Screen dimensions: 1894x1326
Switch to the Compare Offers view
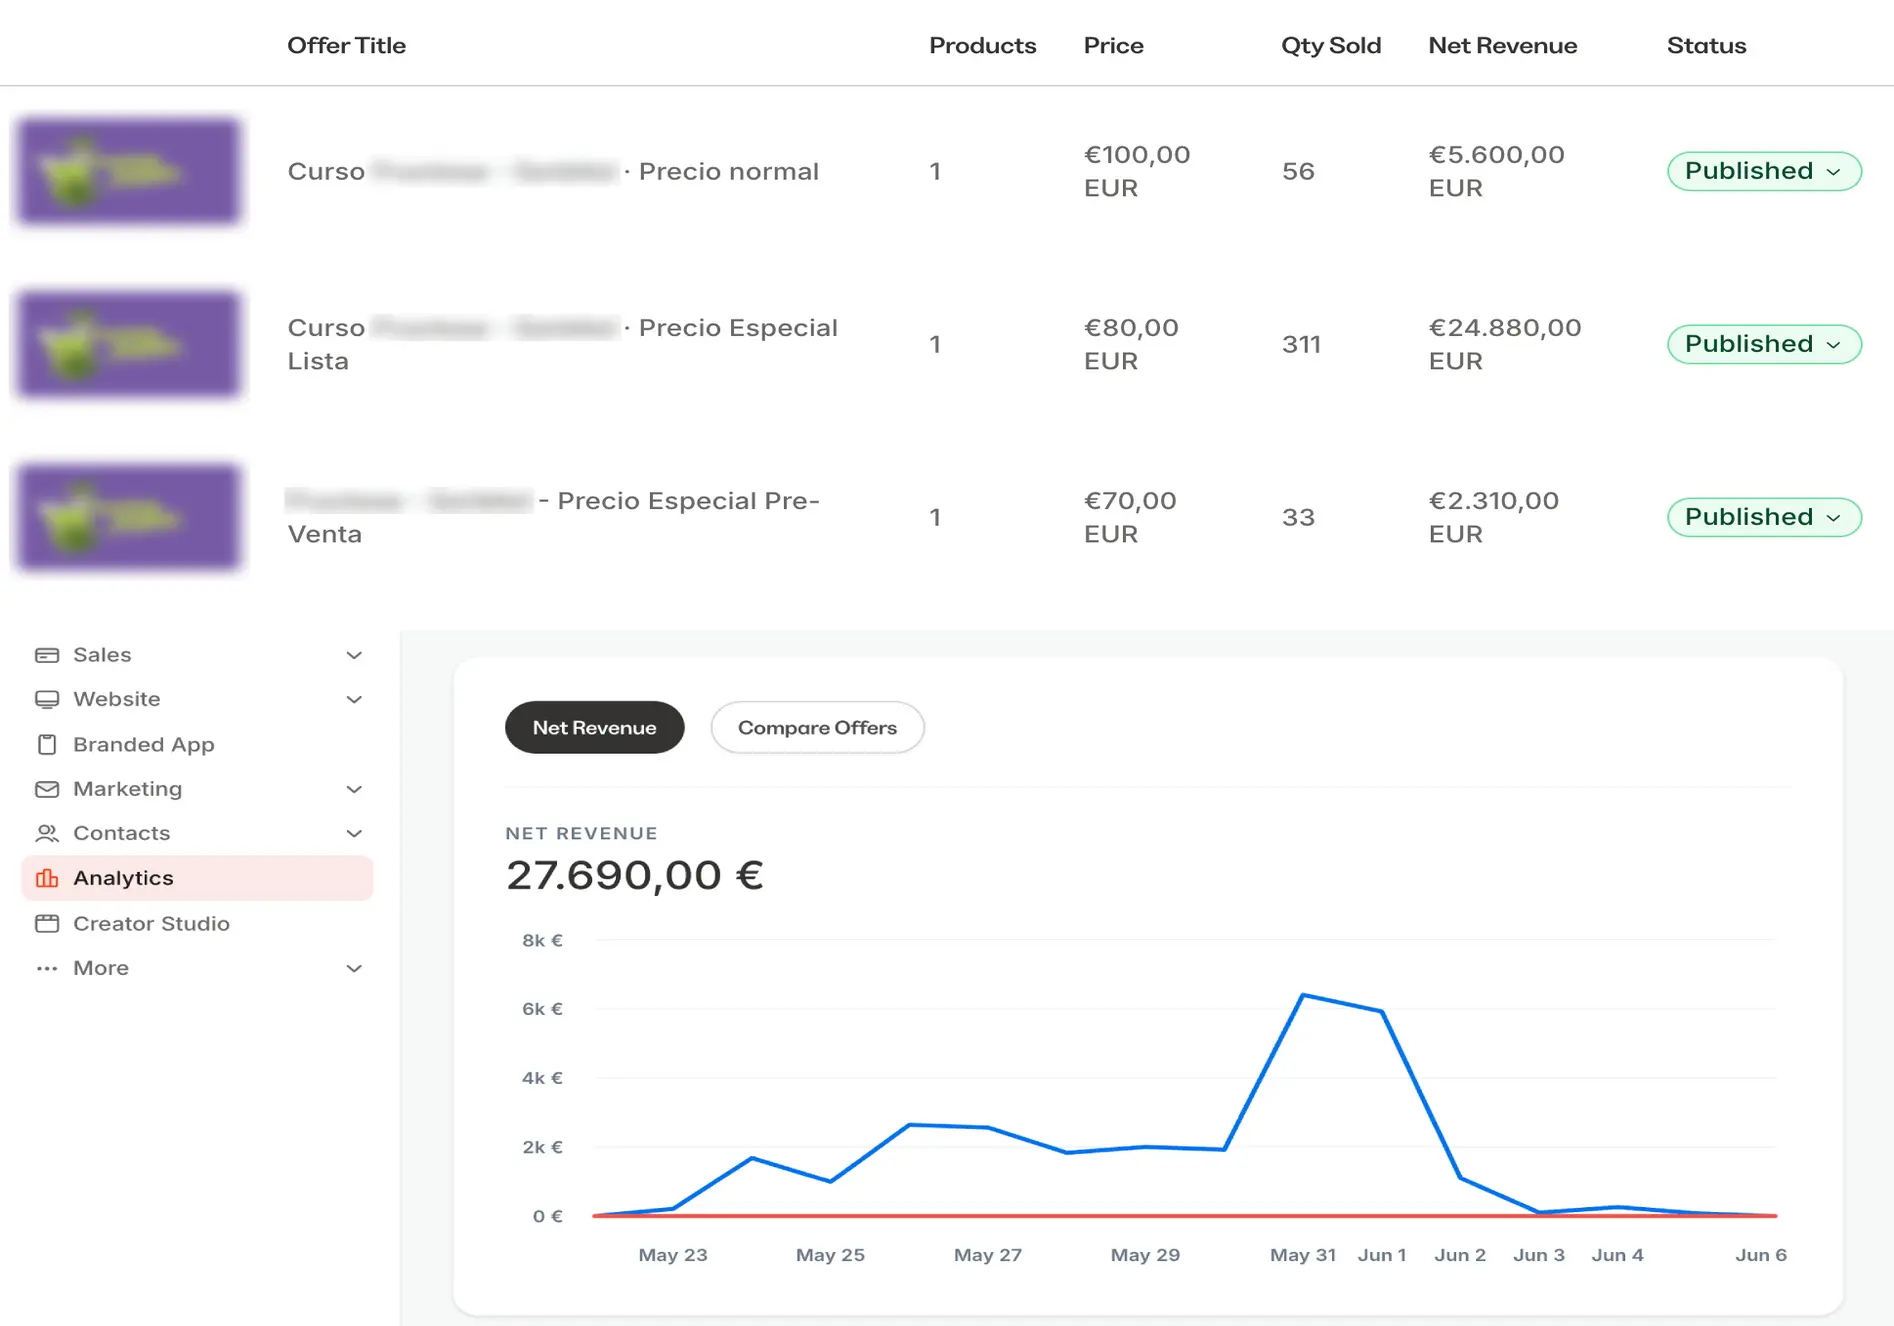[x=817, y=727]
